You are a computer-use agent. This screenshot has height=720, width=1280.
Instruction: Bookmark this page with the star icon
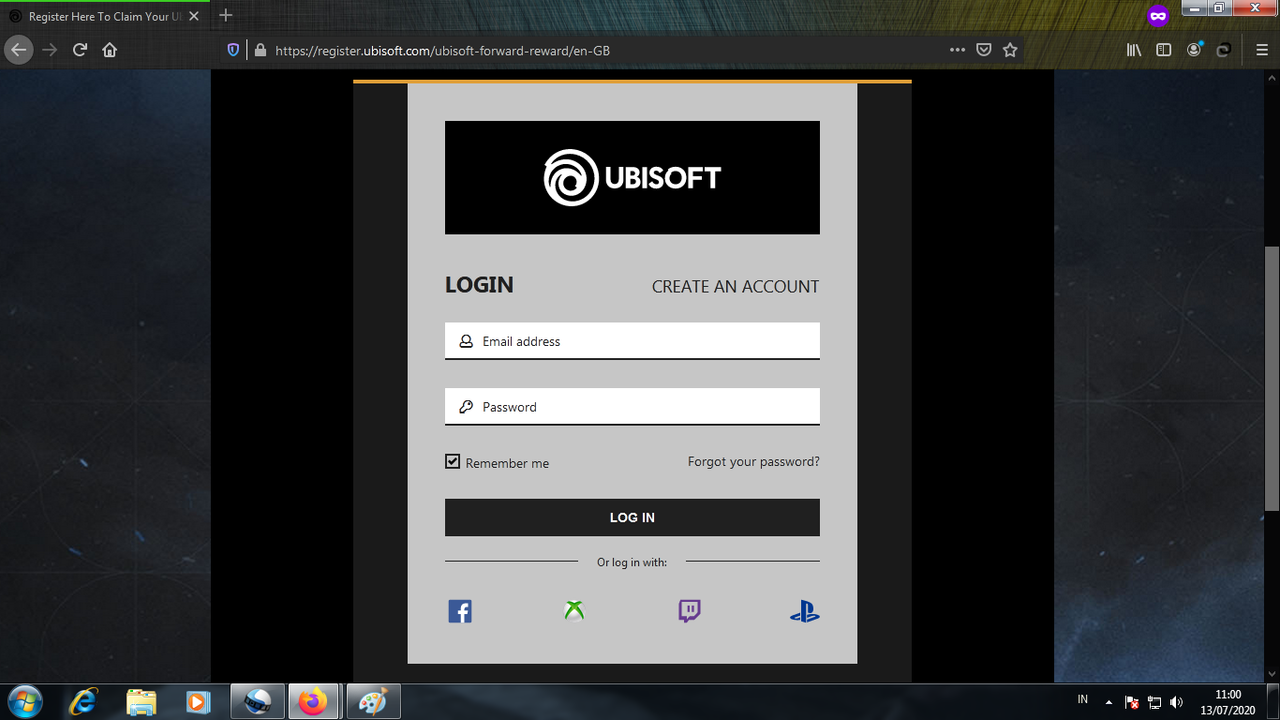(x=1010, y=50)
